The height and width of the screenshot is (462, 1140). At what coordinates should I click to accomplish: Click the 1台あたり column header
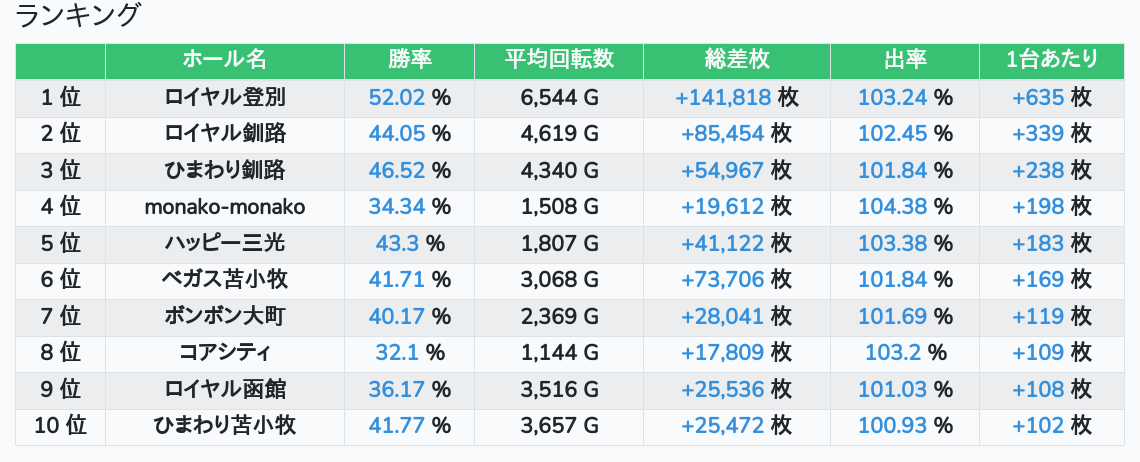click(x=1051, y=60)
